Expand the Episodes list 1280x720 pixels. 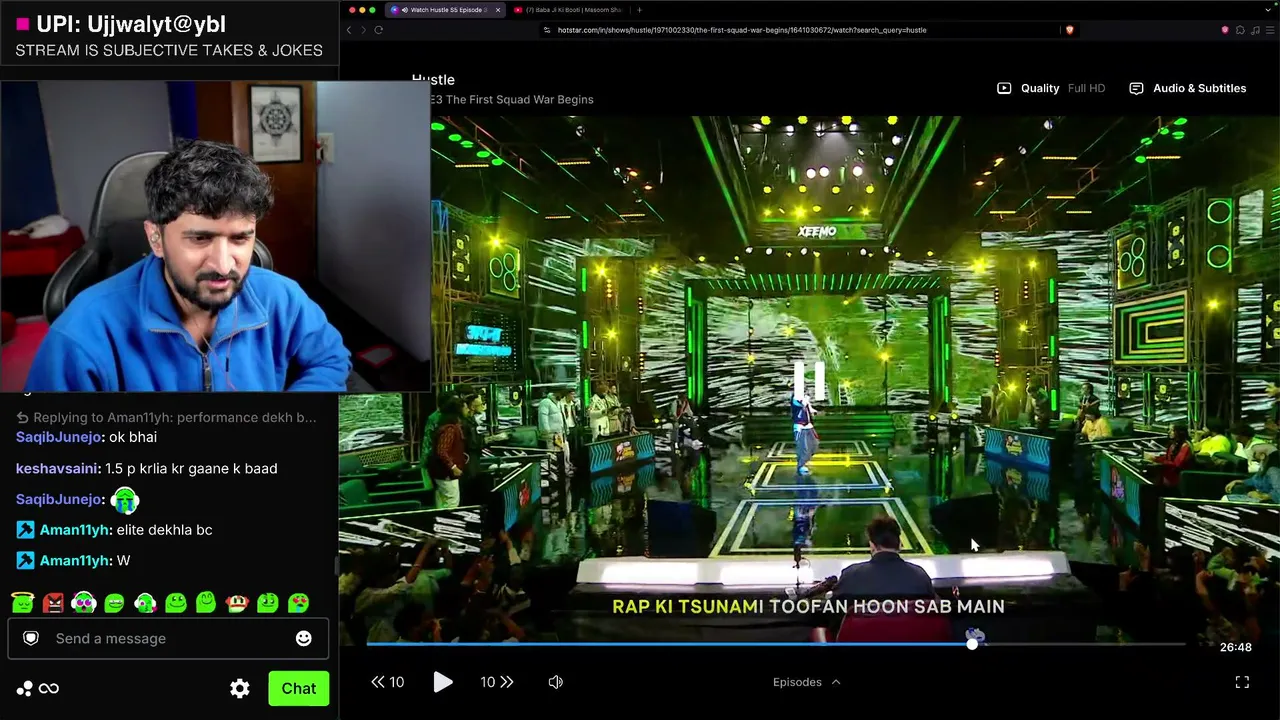(806, 682)
